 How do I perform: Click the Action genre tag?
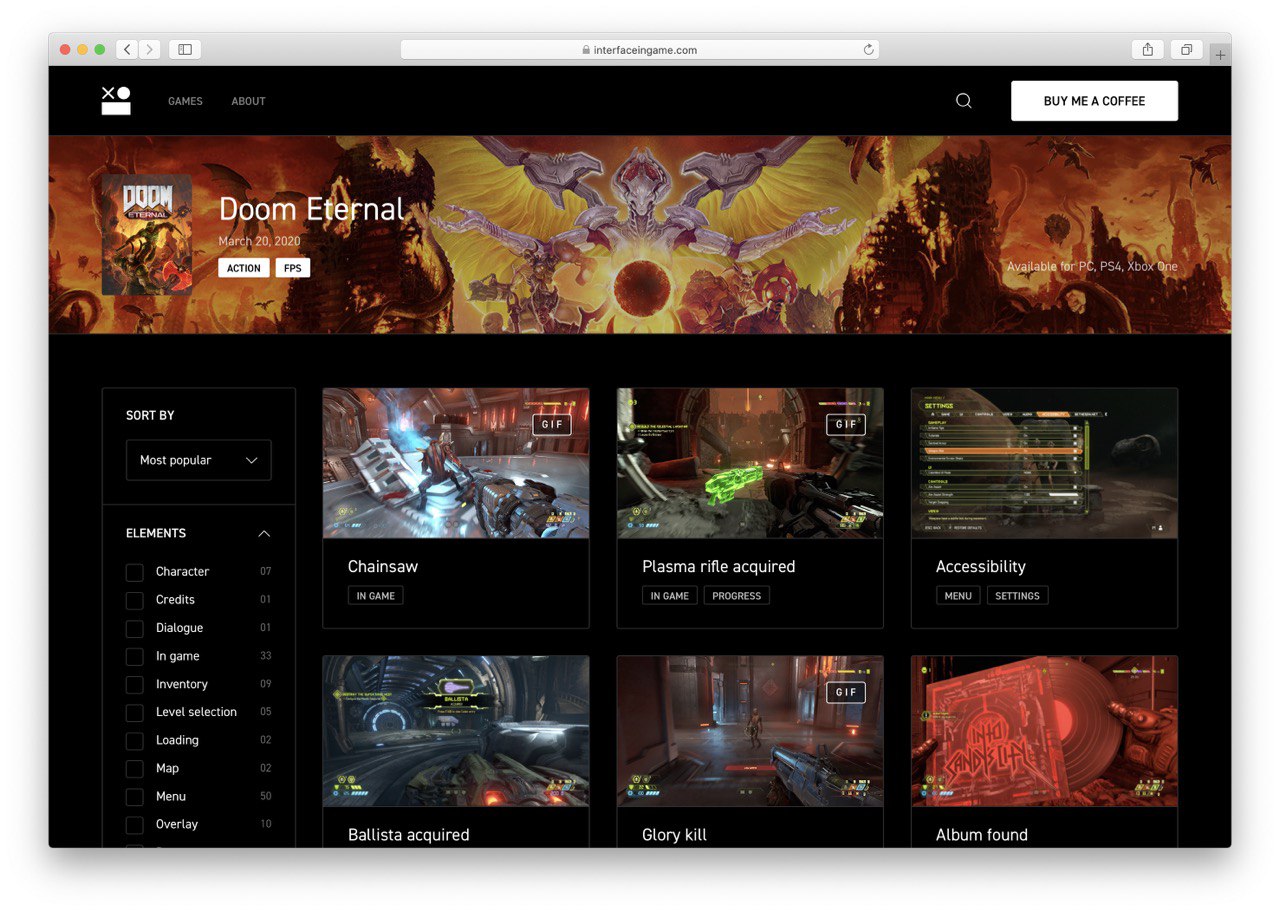tap(244, 268)
